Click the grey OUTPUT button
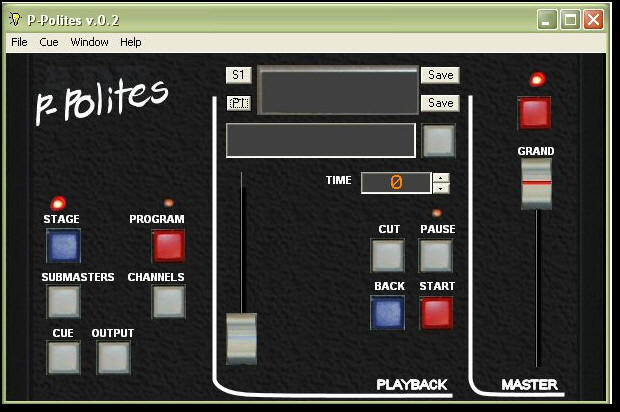 coord(113,357)
